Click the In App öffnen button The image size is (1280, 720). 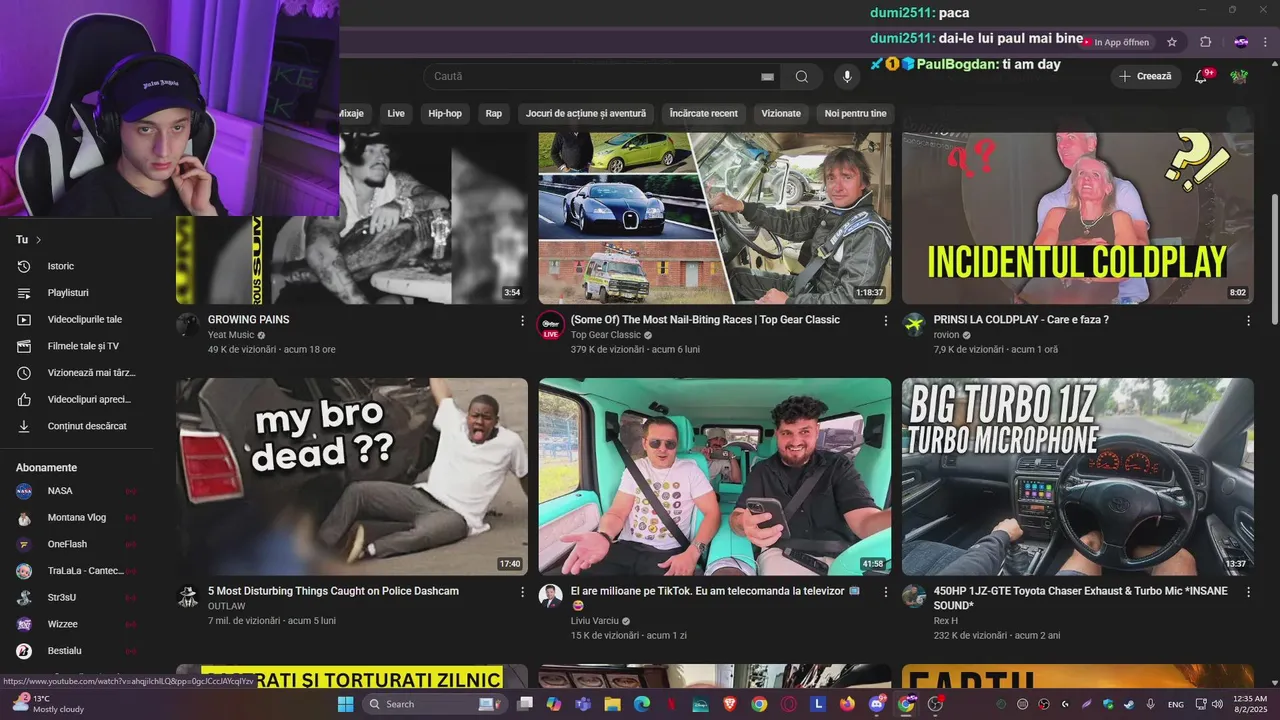1116,42
